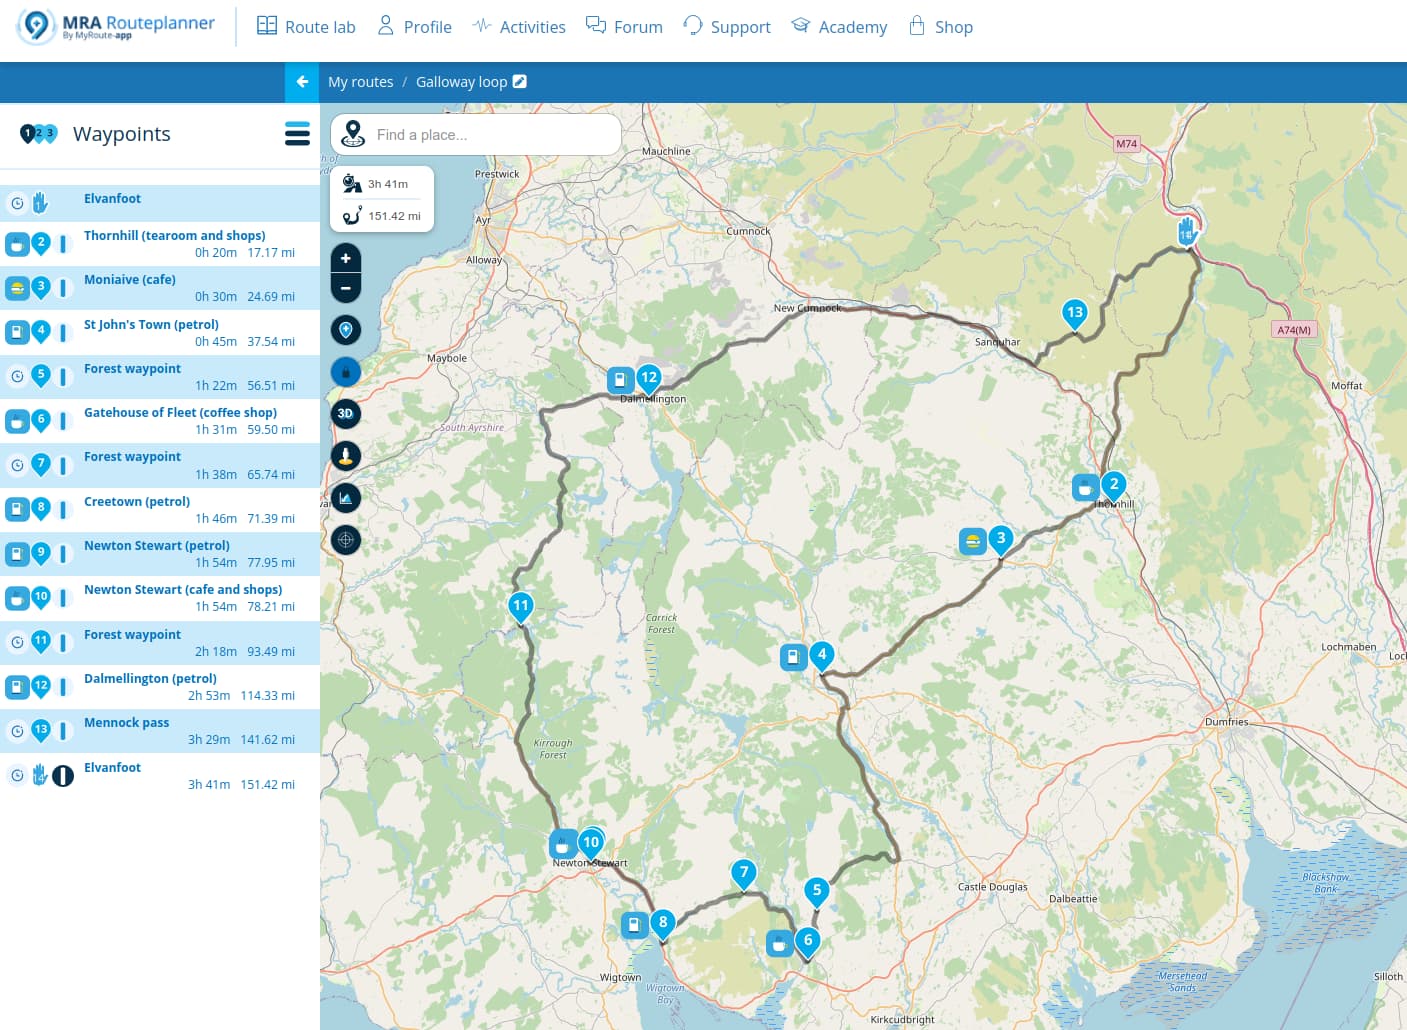
Task: Click the Gatehouse of Fleet coffee icon in list
Action: (16, 421)
